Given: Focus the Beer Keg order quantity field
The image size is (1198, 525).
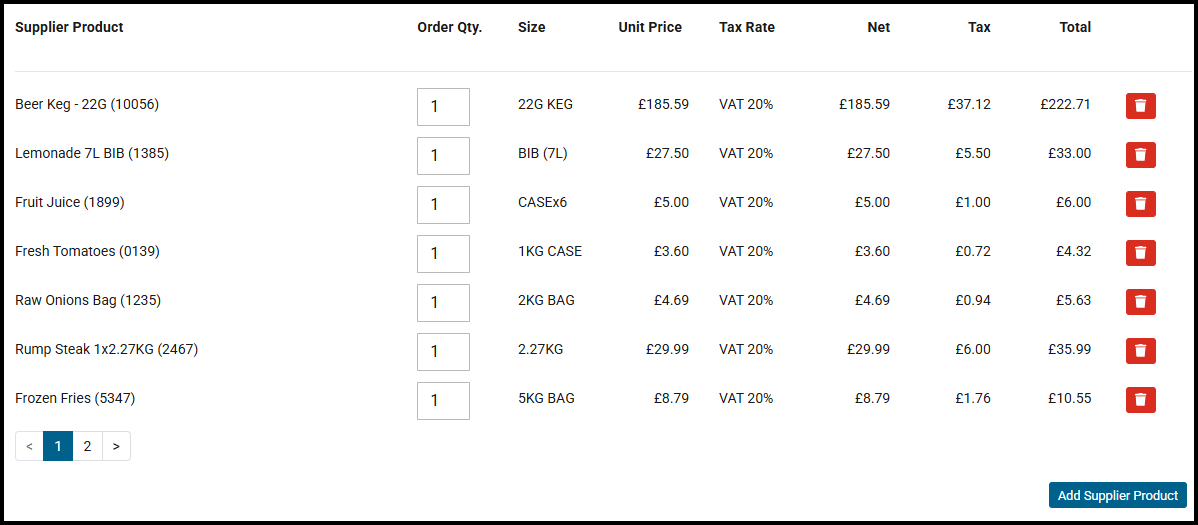Looking at the screenshot, I should click(x=443, y=107).
